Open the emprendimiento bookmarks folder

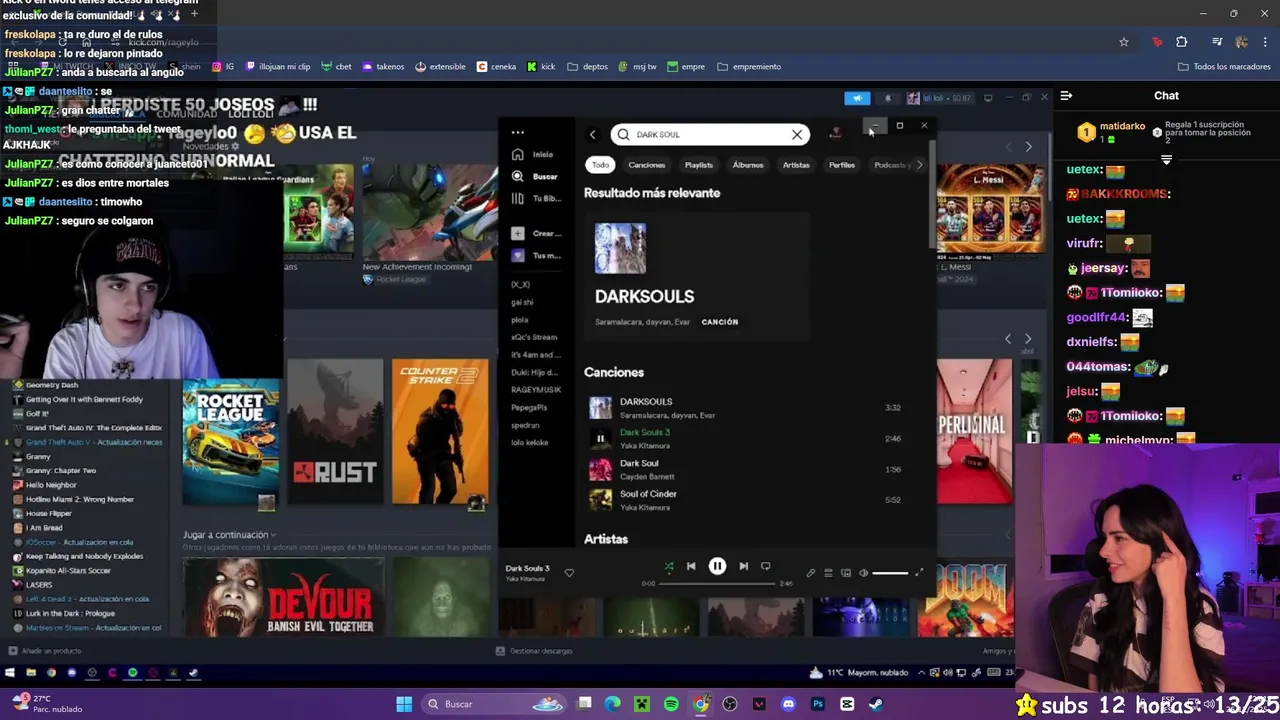click(749, 67)
